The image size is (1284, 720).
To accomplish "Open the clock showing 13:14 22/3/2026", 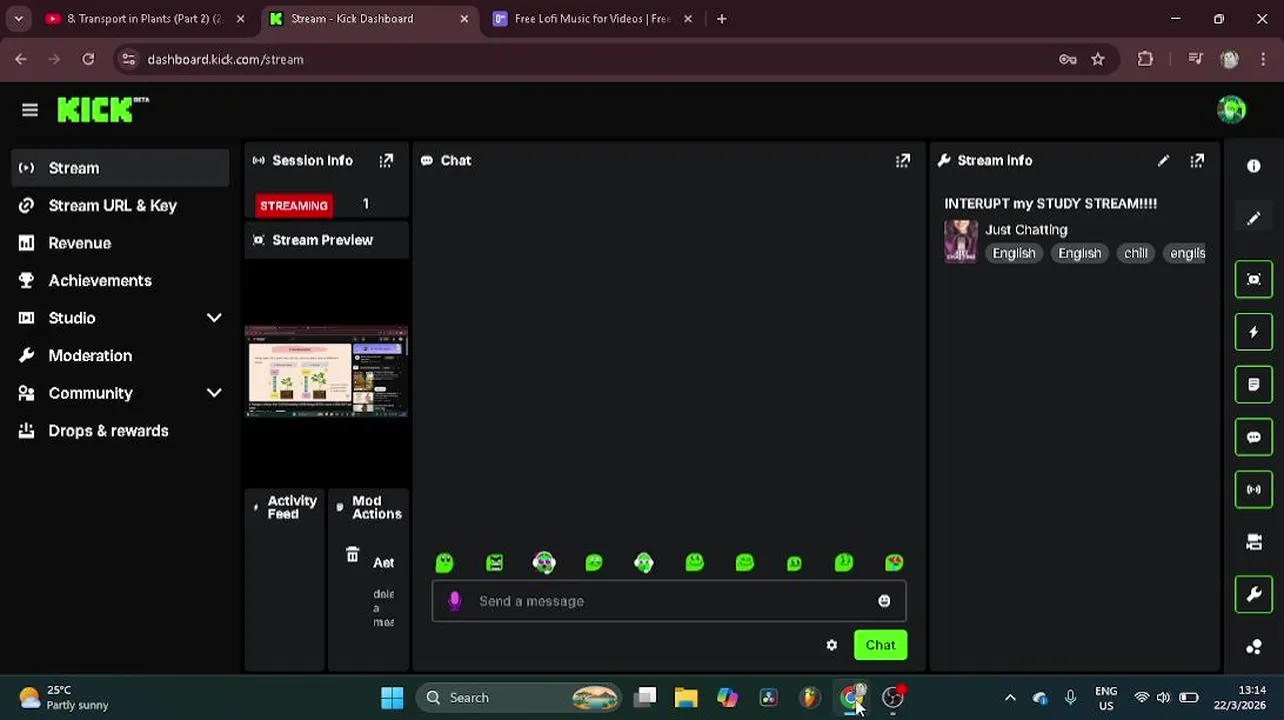I will click(x=1238, y=697).
